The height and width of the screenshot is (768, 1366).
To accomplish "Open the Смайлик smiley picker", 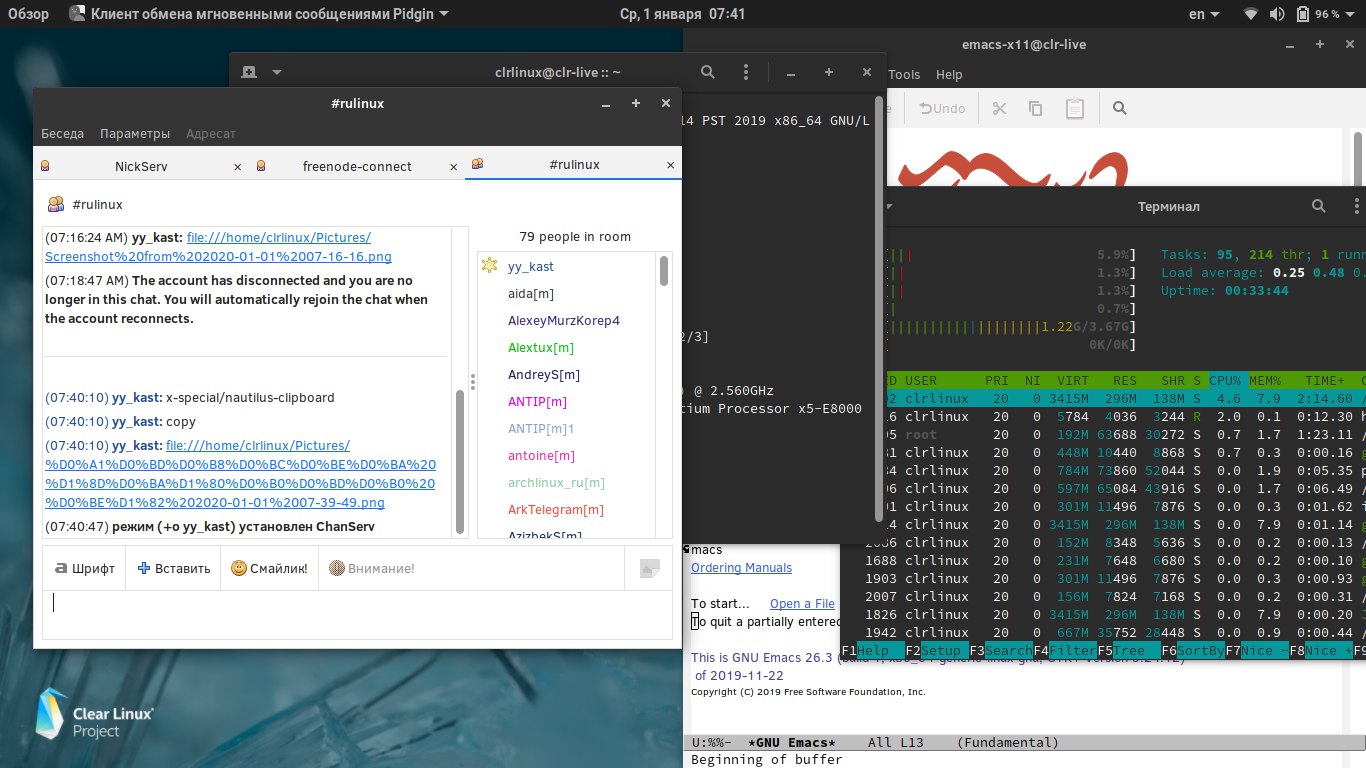I will (x=269, y=568).
